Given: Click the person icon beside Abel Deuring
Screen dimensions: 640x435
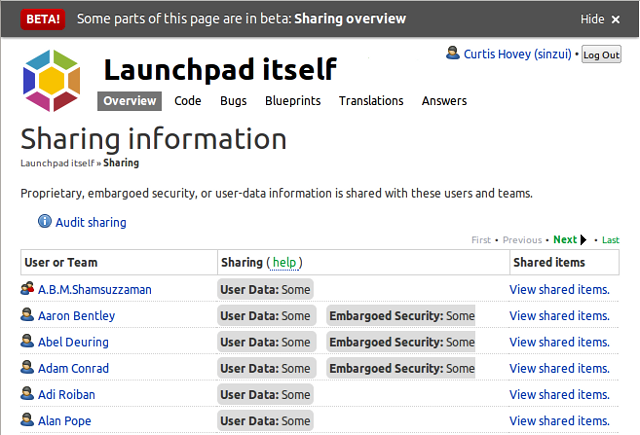Looking at the screenshot, I should 27,341.
